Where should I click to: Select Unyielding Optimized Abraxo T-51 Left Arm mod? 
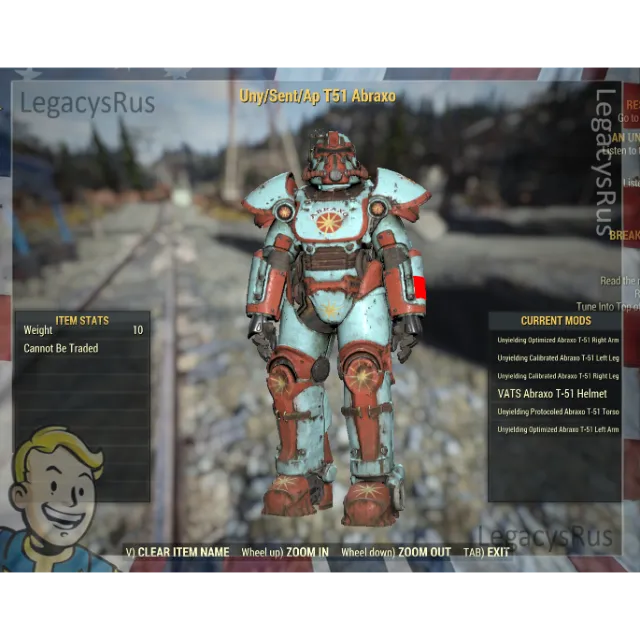[557, 430]
